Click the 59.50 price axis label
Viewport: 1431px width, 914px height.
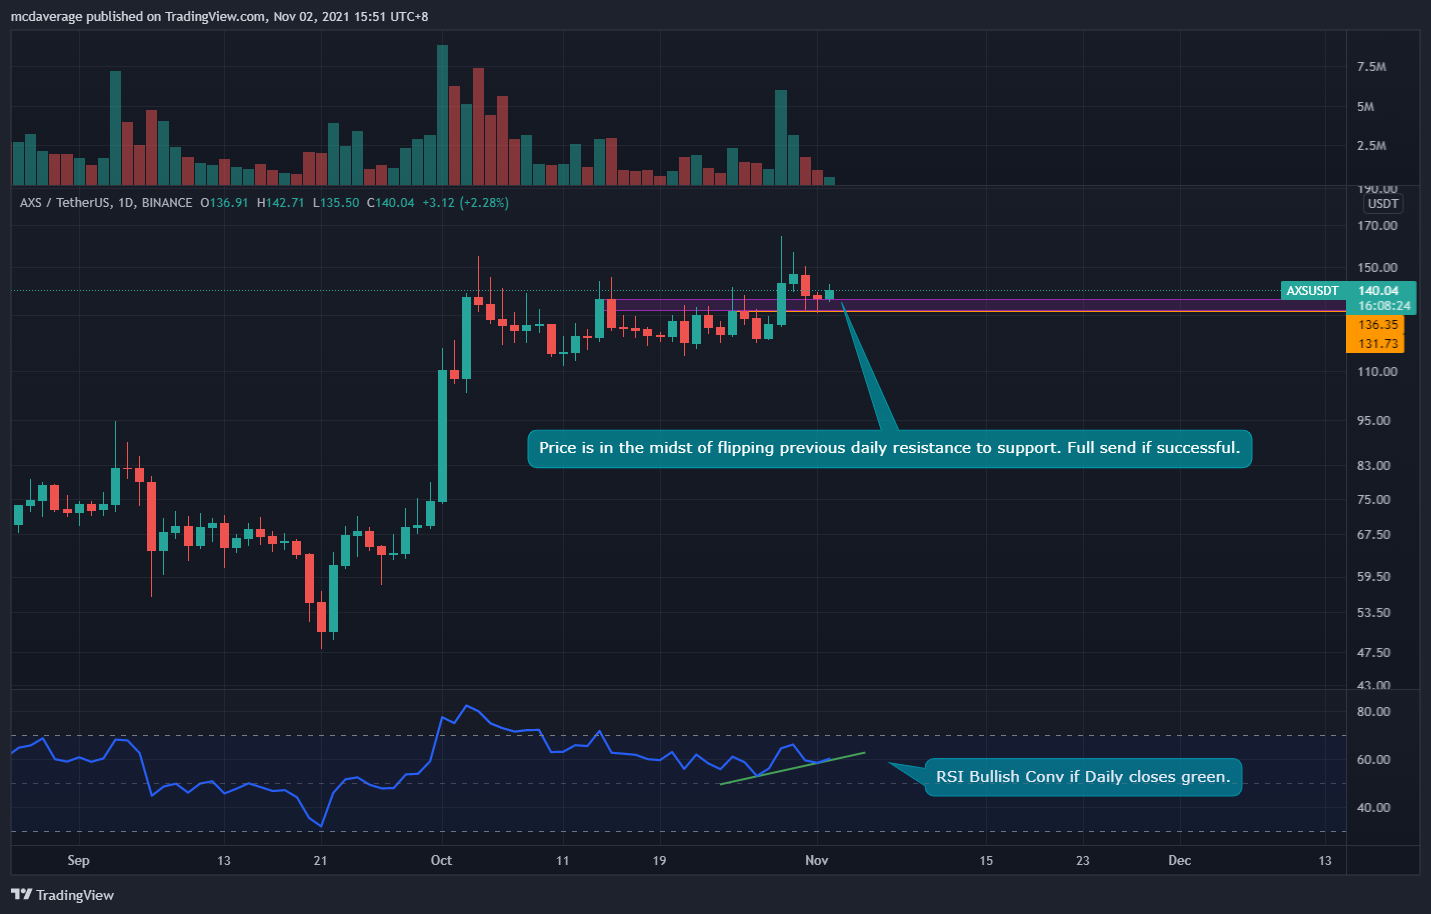pyautogui.click(x=1373, y=577)
